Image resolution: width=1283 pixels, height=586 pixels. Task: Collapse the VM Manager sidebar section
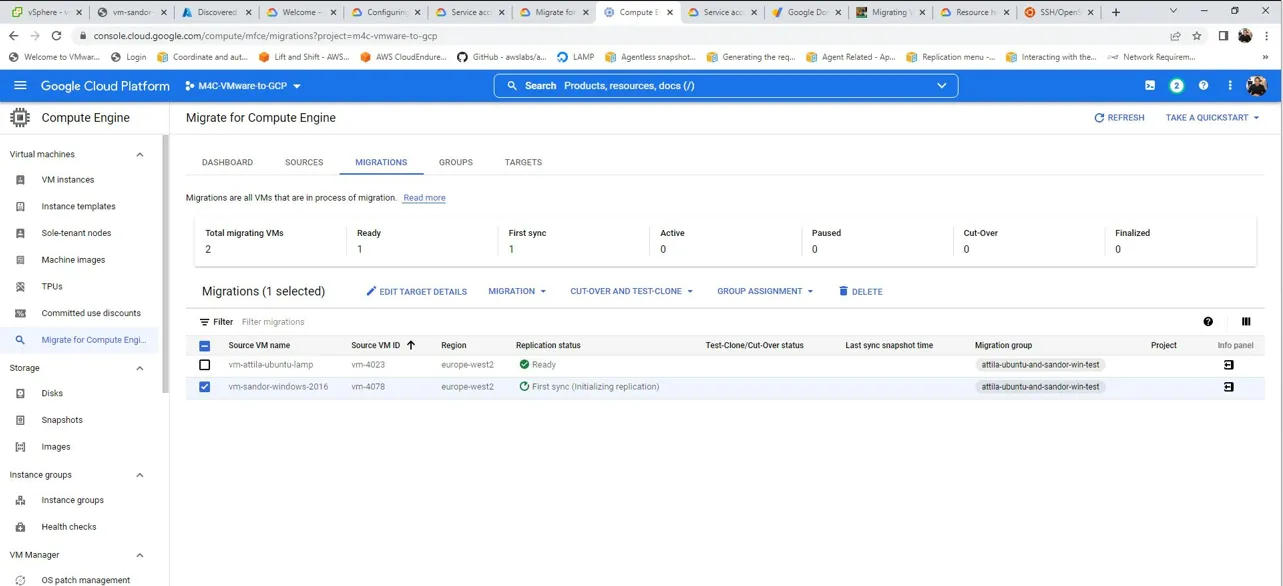140,555
